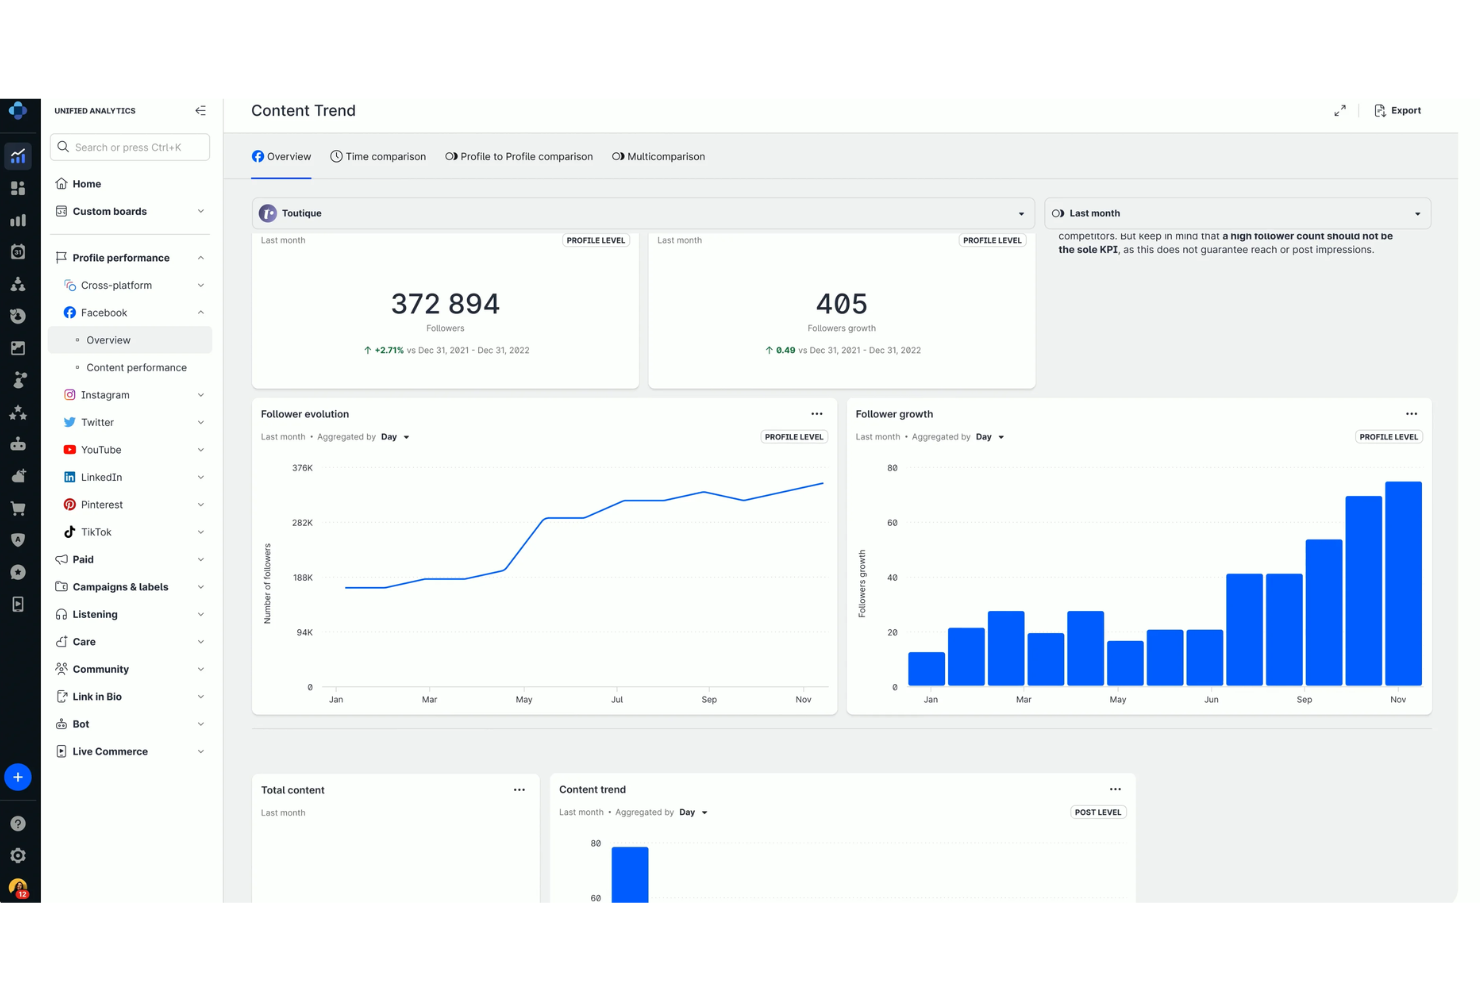
Task: Click the Instagram icon in the sidebar
Action: point(69,394)
